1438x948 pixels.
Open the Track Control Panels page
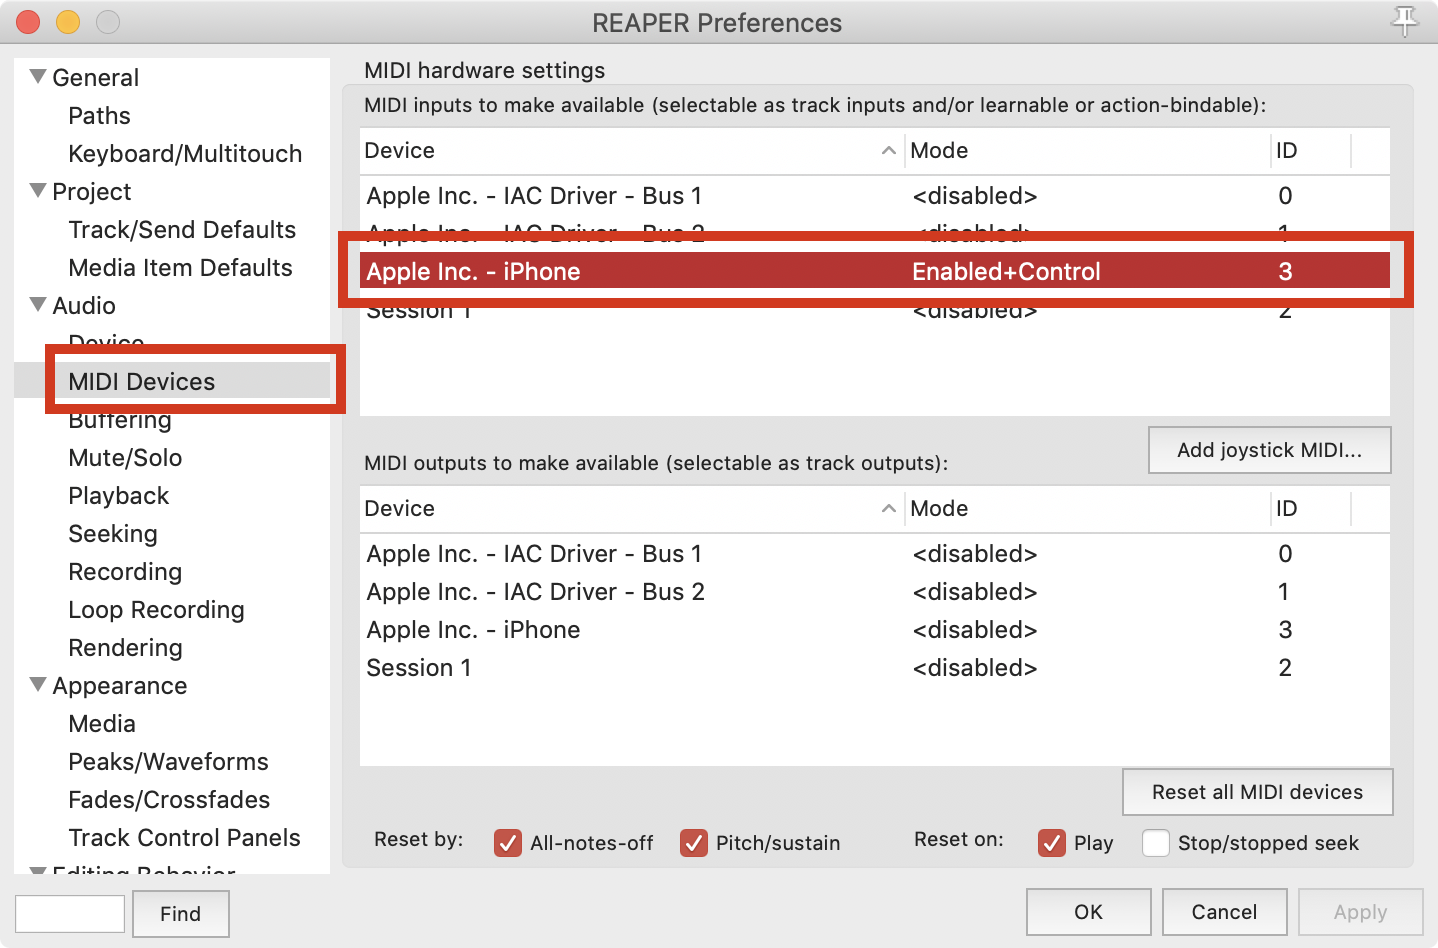184,838
